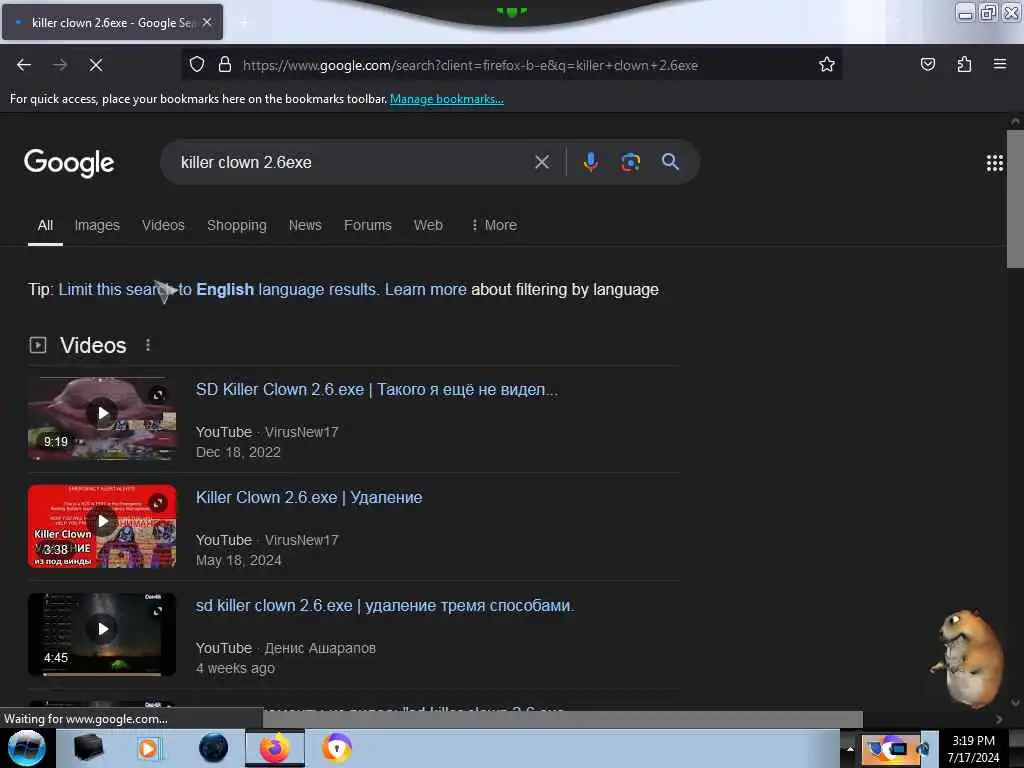The image size is (1024, 768).
Task: Click the hamster desktop pet
Action: point(968,658)
